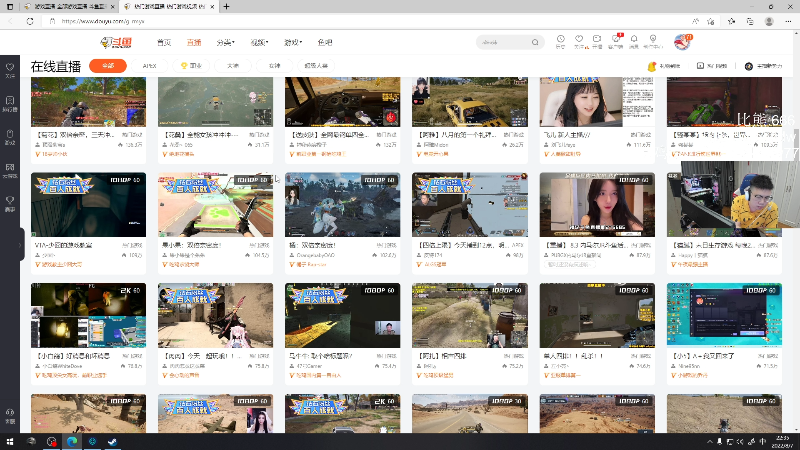Screen dimensions: 800x450
Task: Open the Windows Start menu
Action: pos(10,441)
